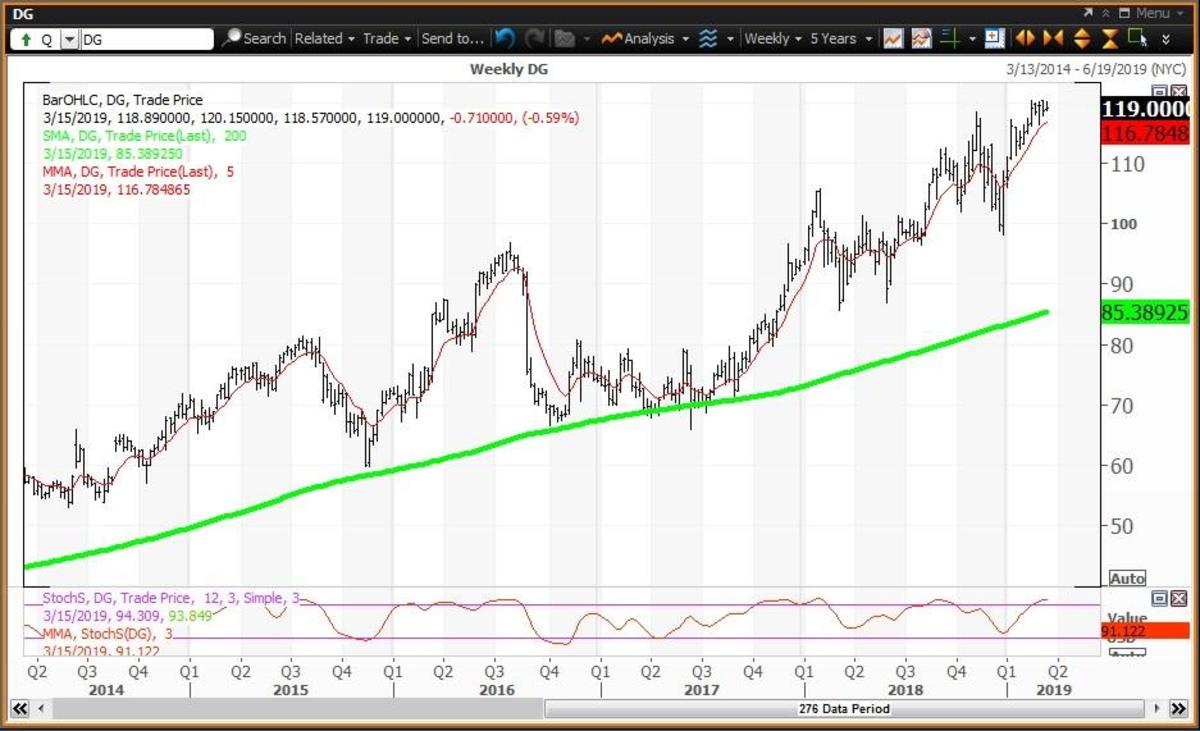Click the green 85.38925 SMA label

click(1145, 312)
